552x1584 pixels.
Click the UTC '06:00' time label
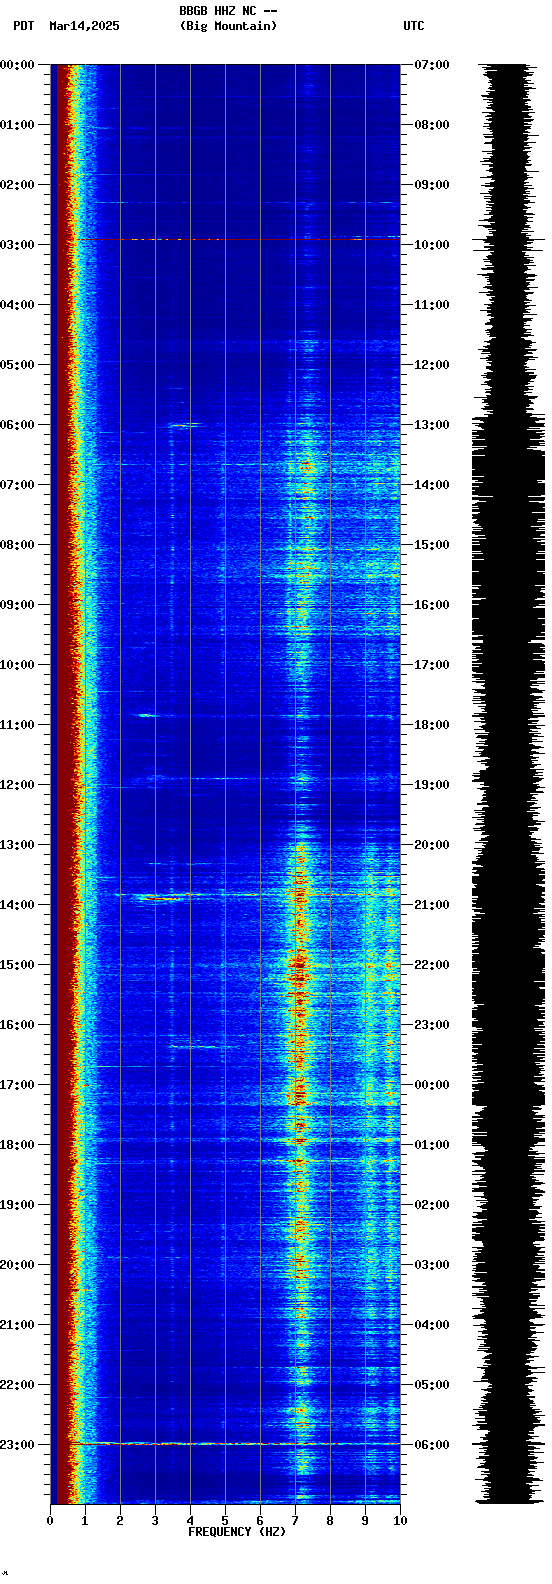tap(432, 1445)
